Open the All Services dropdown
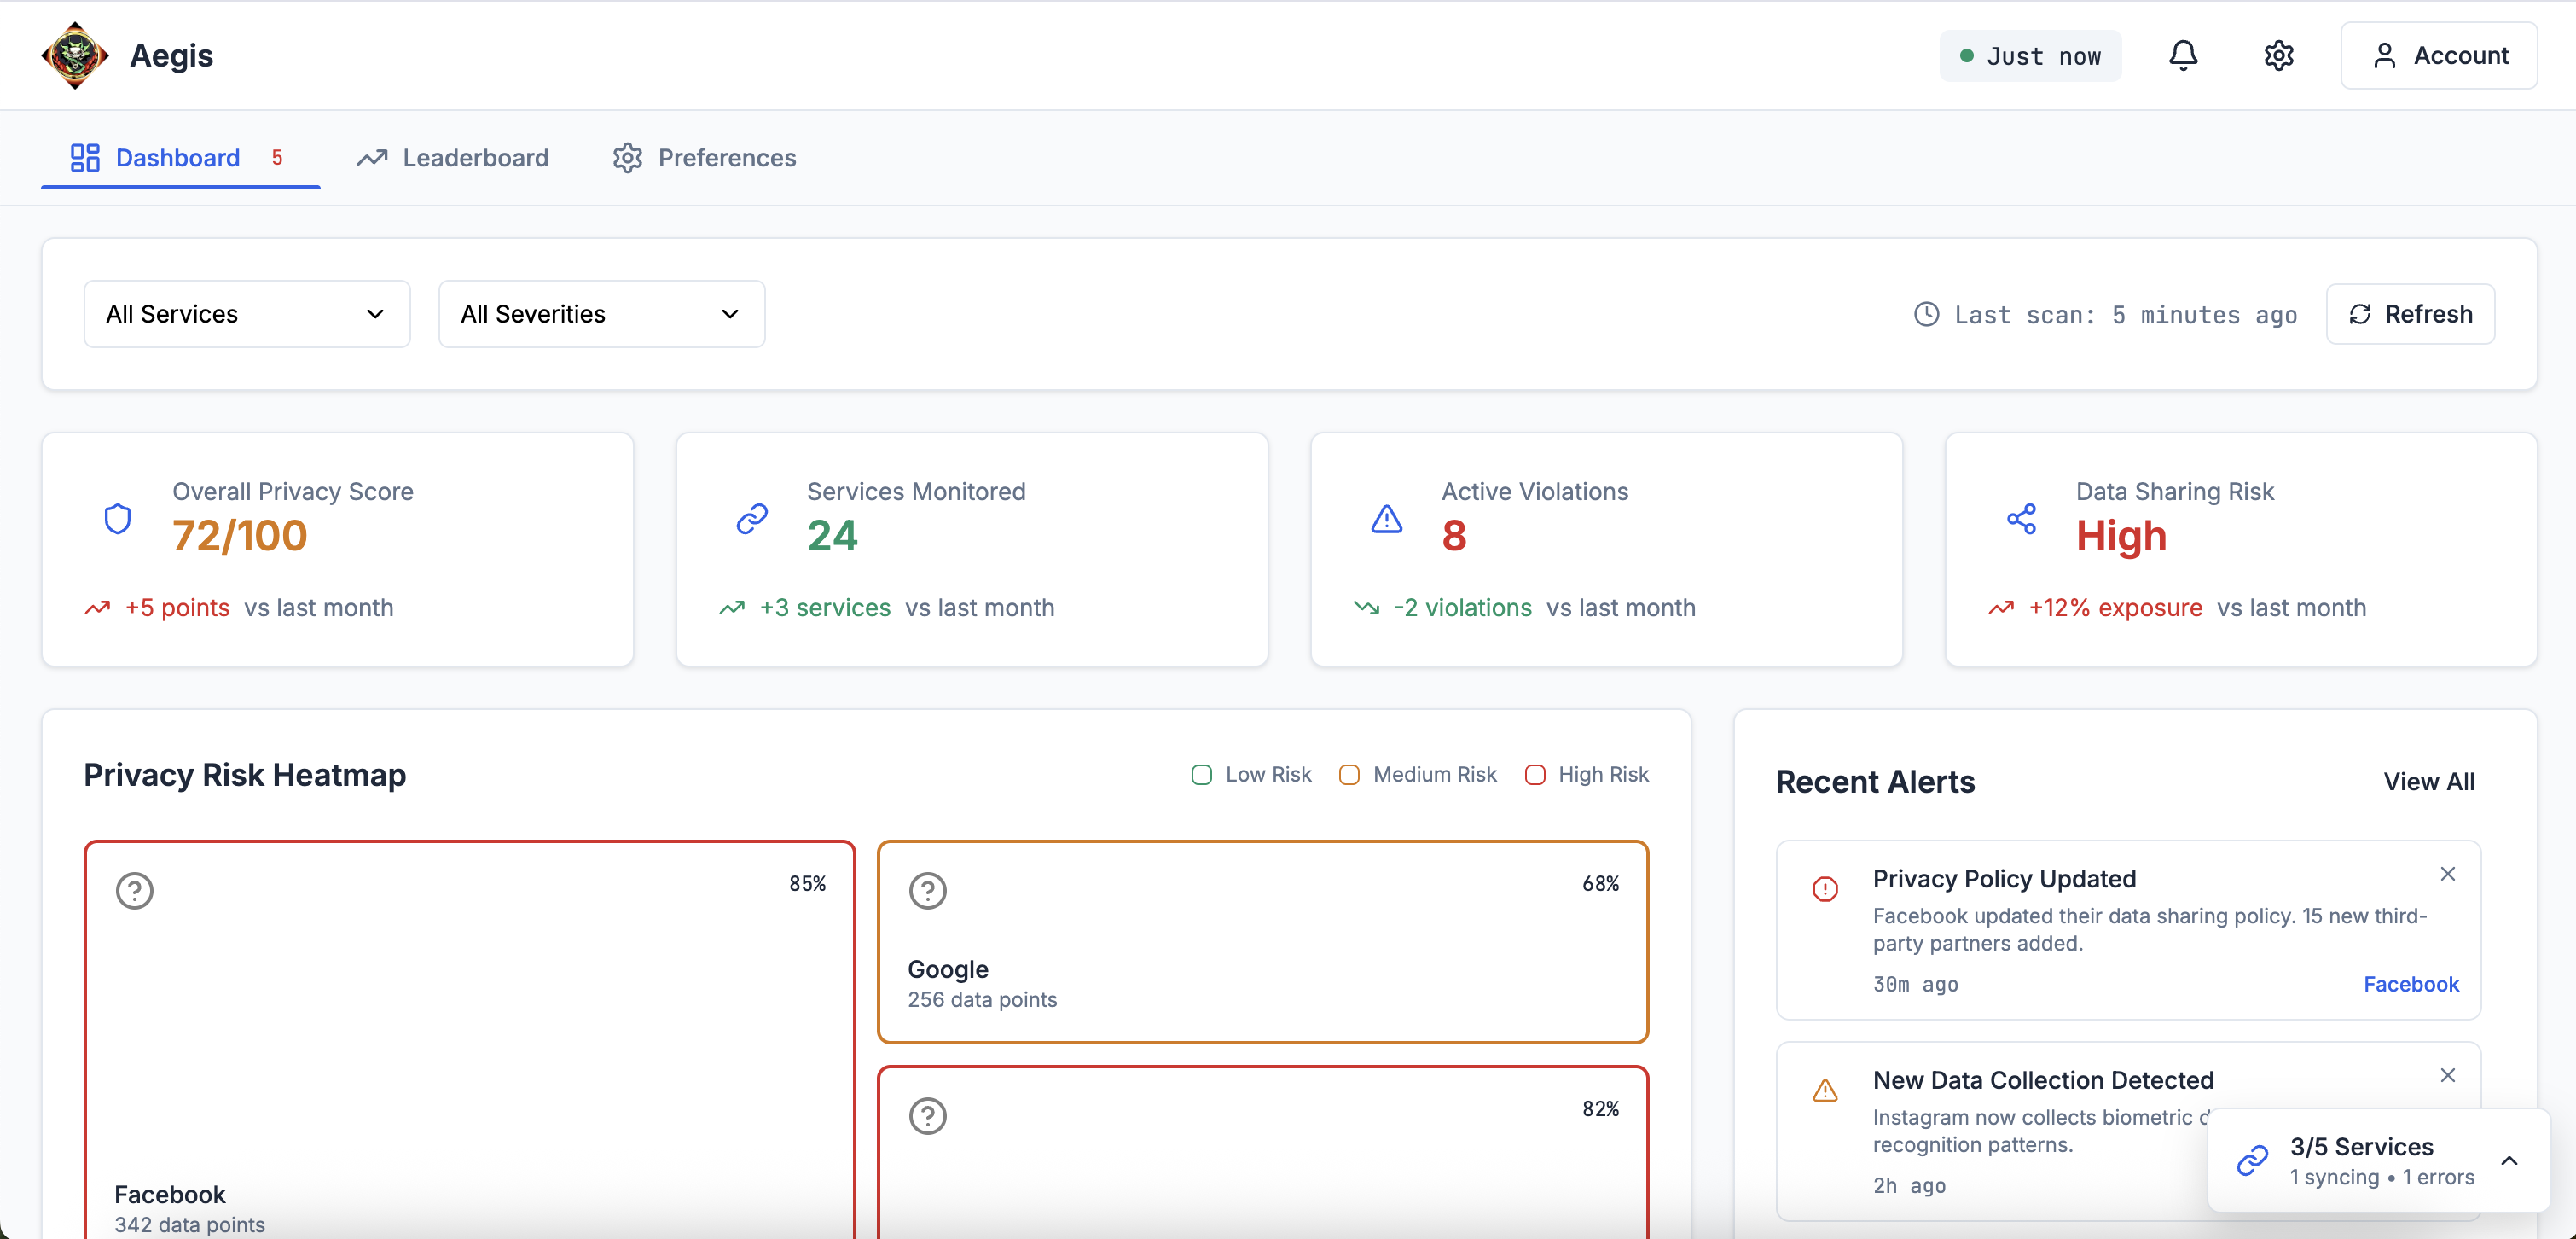 pyautogui.click(x=246, y=313)
